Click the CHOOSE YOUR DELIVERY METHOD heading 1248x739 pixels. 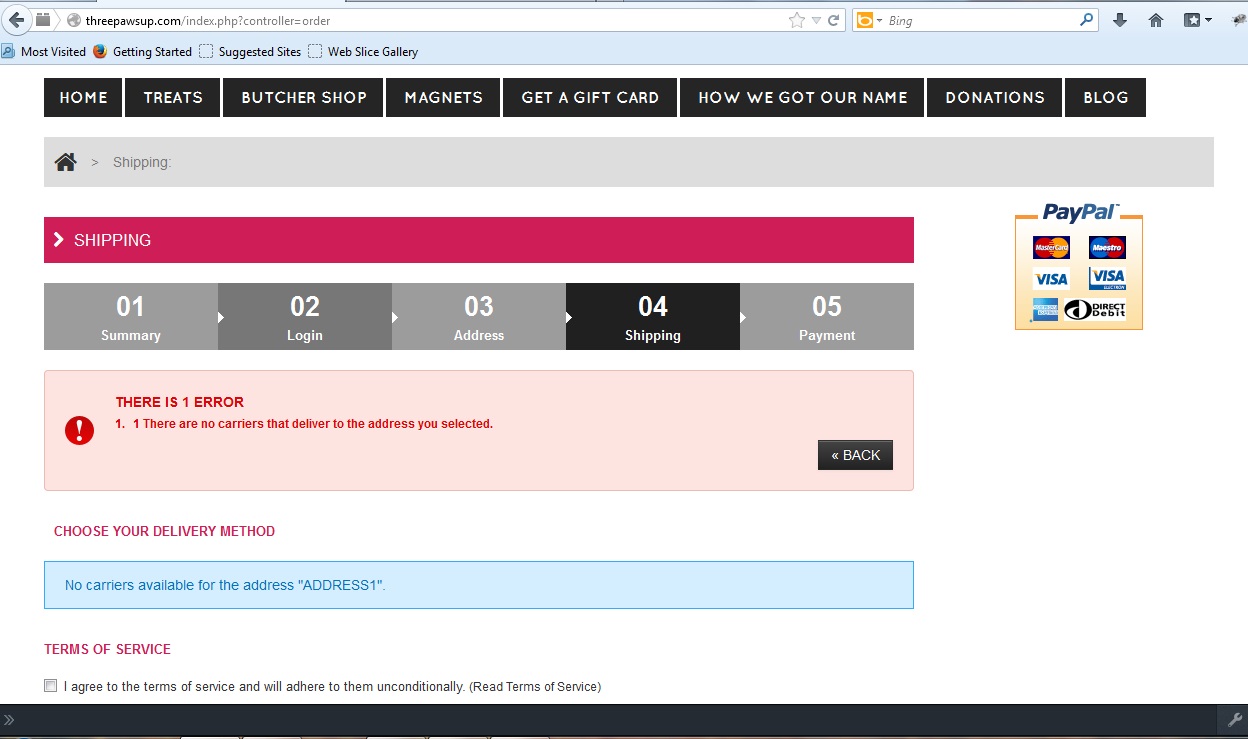[164, 531]
